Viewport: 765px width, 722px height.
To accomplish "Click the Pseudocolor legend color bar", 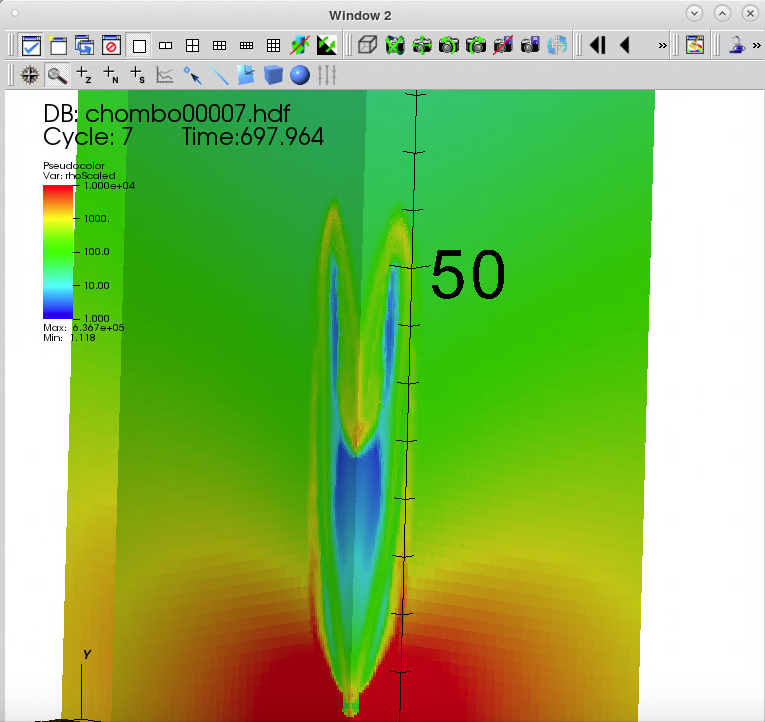I will coord(57,252).
